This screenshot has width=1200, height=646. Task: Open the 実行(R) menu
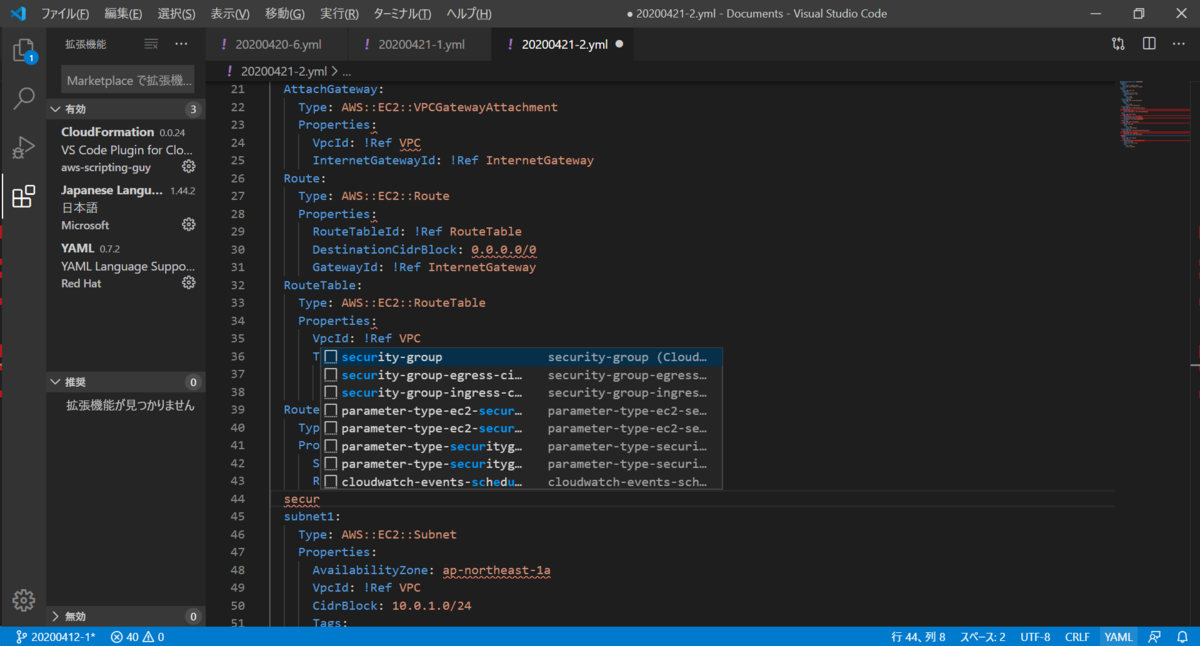pyautogui.click(x=340, y=14)
